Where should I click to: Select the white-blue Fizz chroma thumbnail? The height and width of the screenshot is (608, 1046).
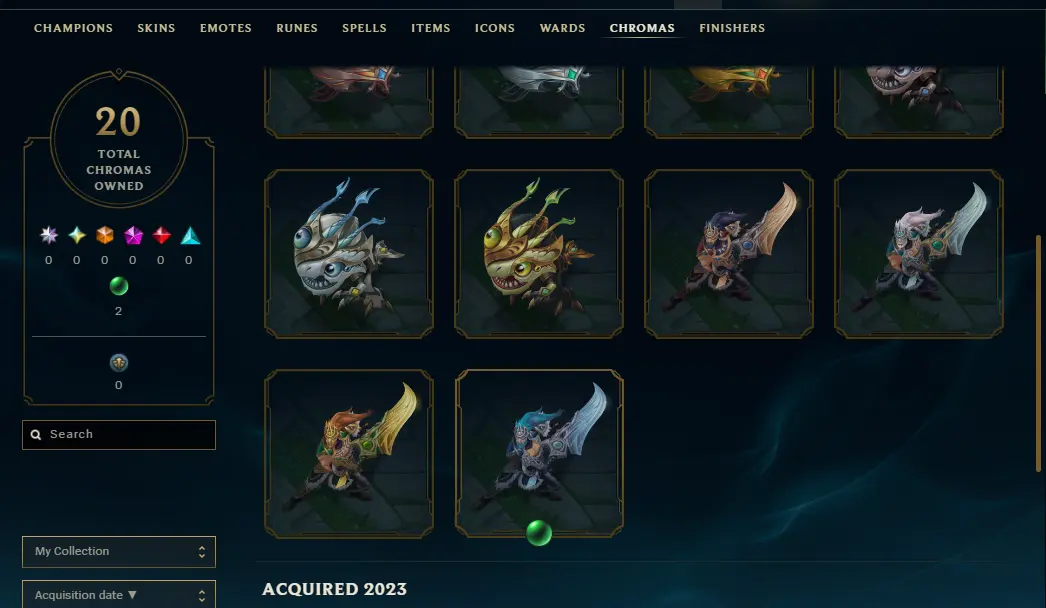click(349, 254)
